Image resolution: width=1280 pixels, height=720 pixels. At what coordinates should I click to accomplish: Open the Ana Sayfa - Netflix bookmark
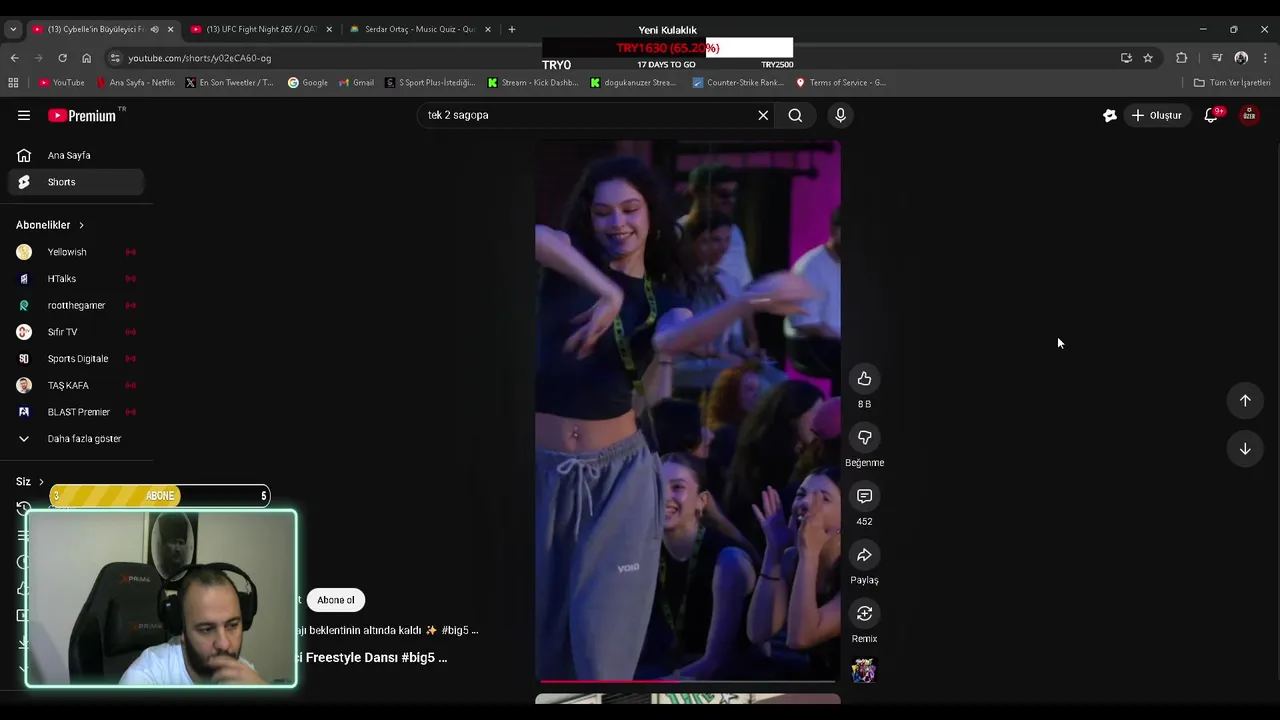pyautogui.click(x=135, y=83)
